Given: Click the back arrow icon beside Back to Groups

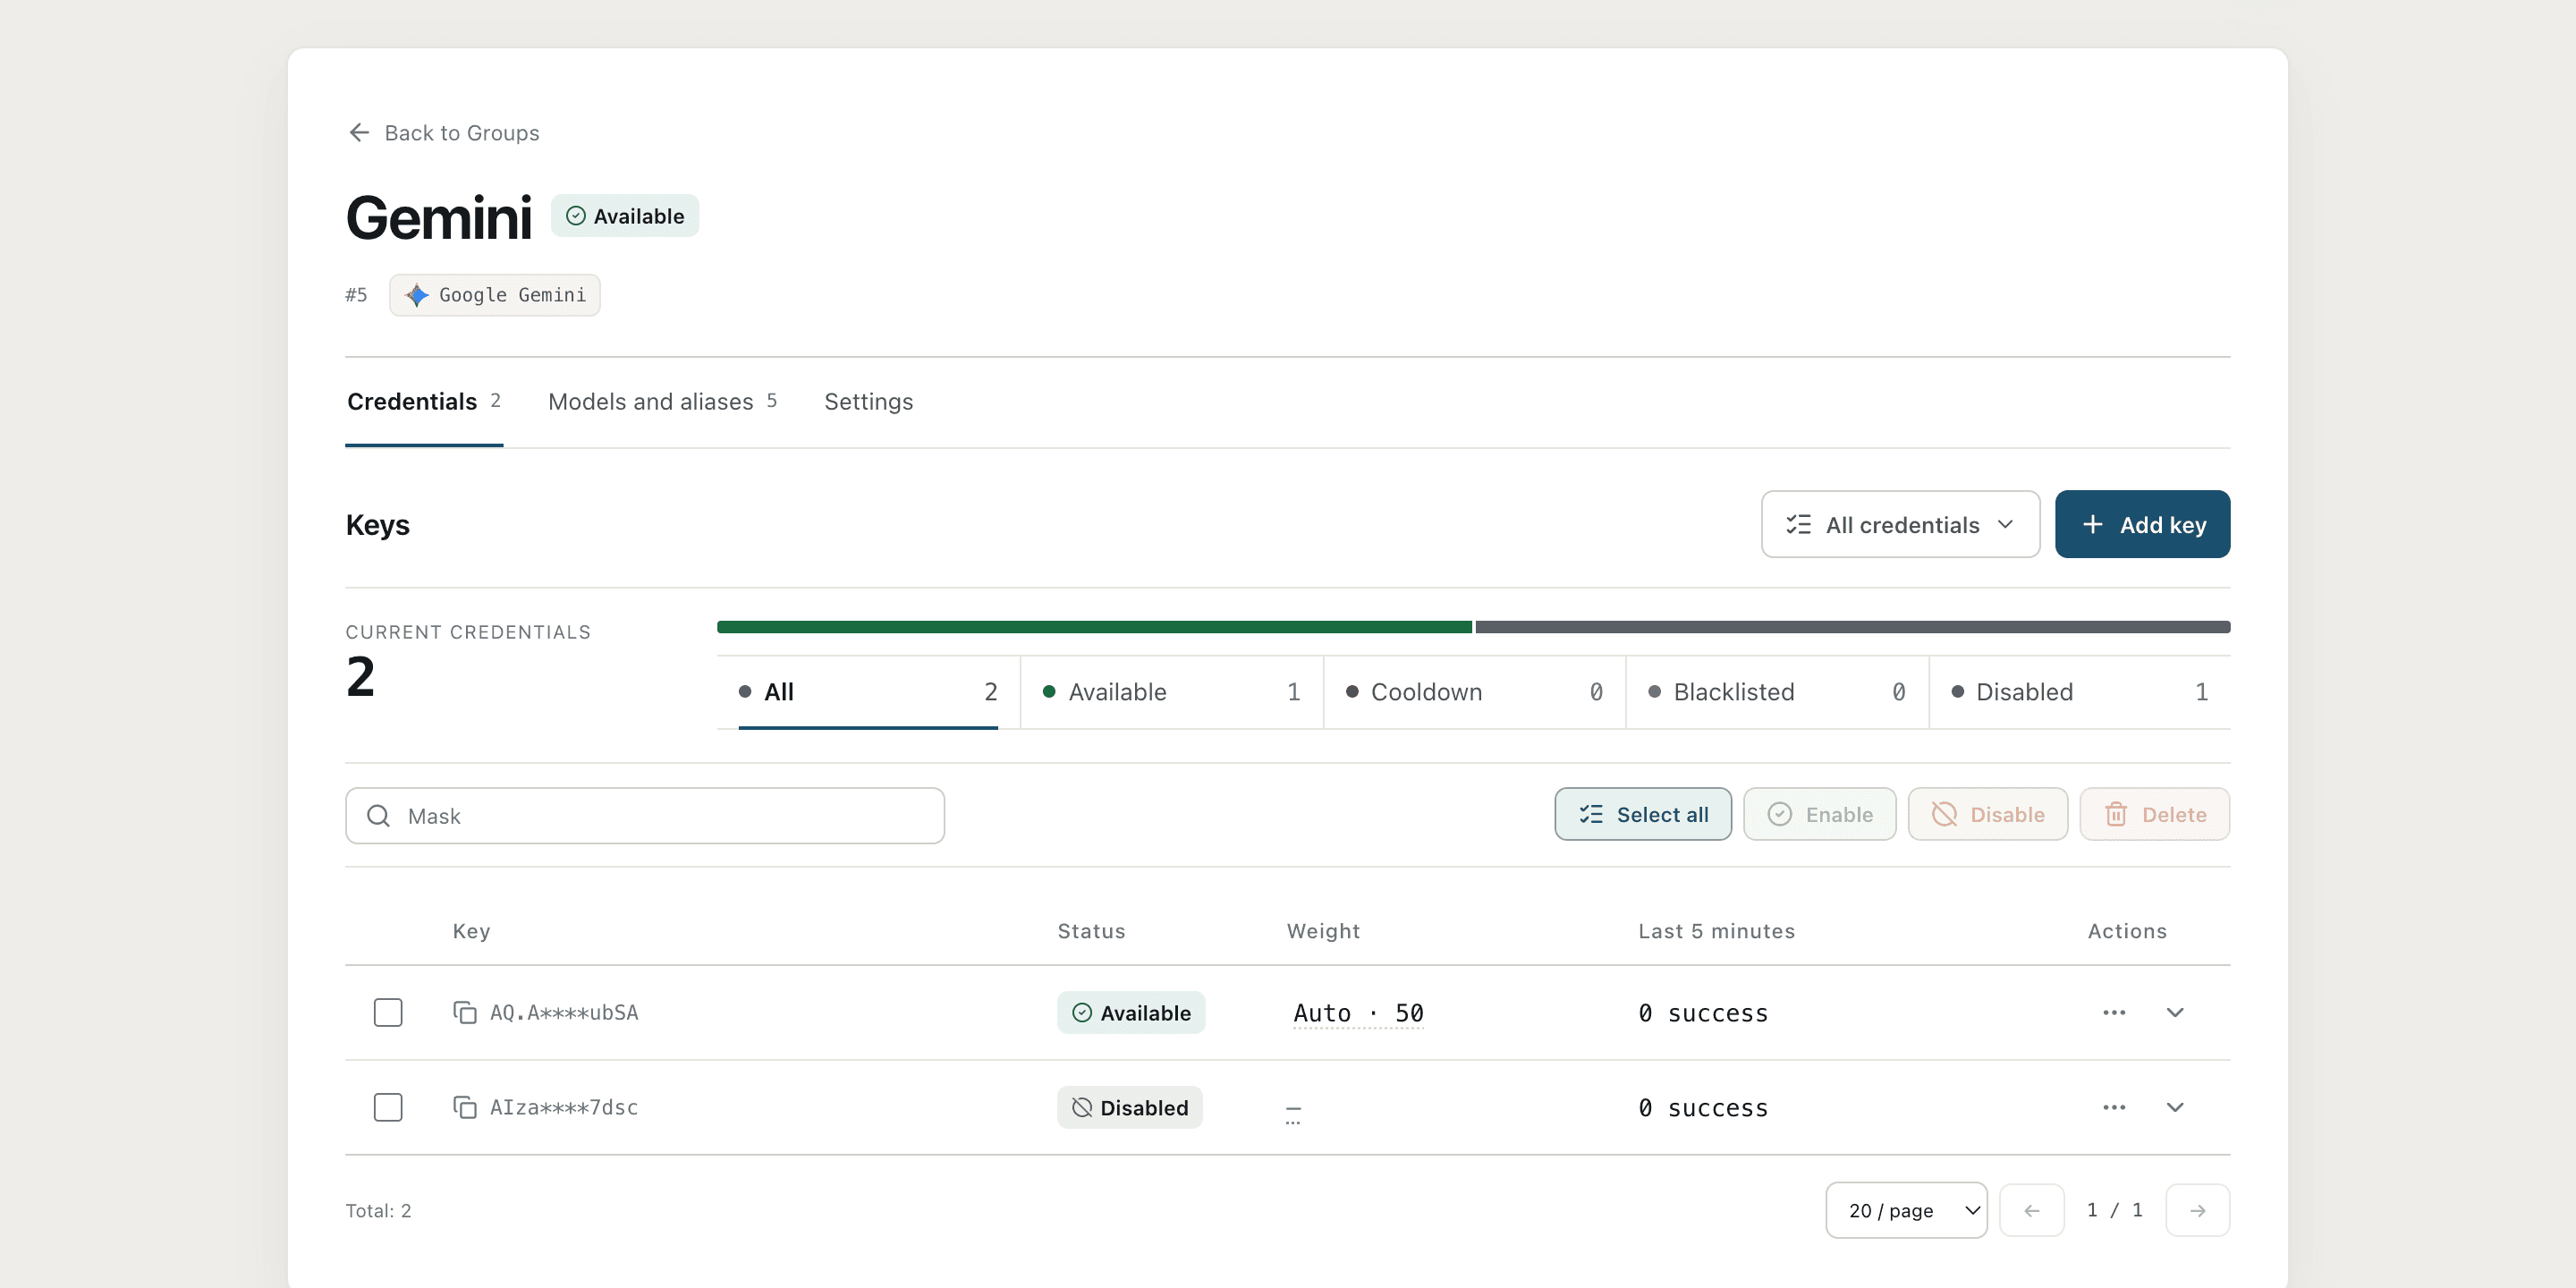Looking at the screenshot, I should 359,132.
